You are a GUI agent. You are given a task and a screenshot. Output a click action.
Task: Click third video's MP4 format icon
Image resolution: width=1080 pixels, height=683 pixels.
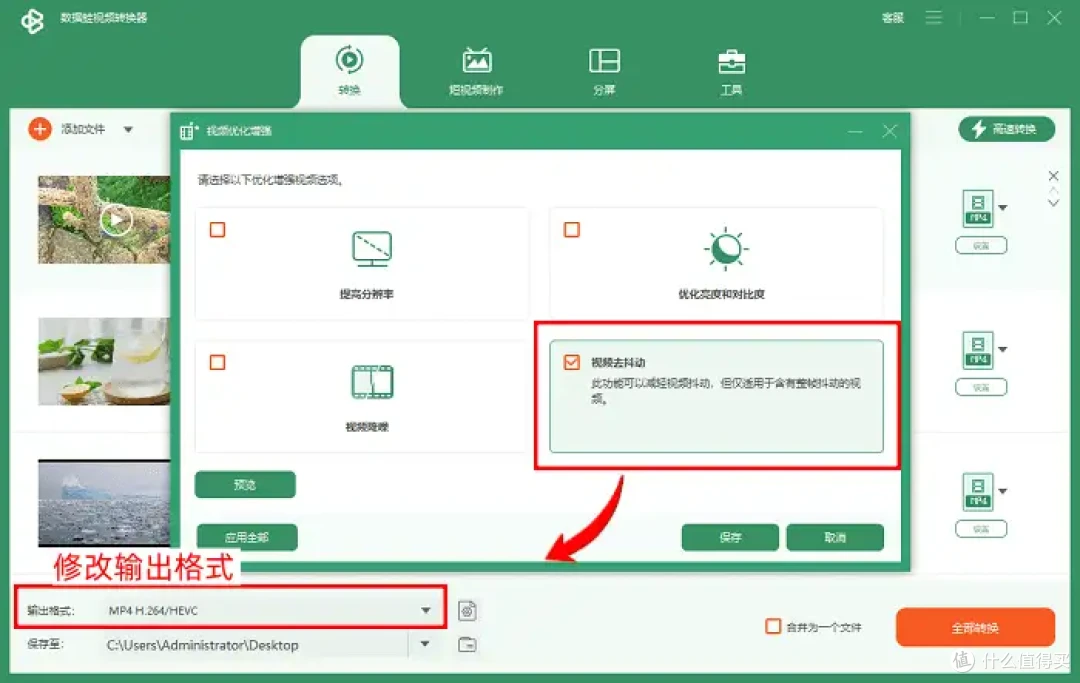coord(978,492)
